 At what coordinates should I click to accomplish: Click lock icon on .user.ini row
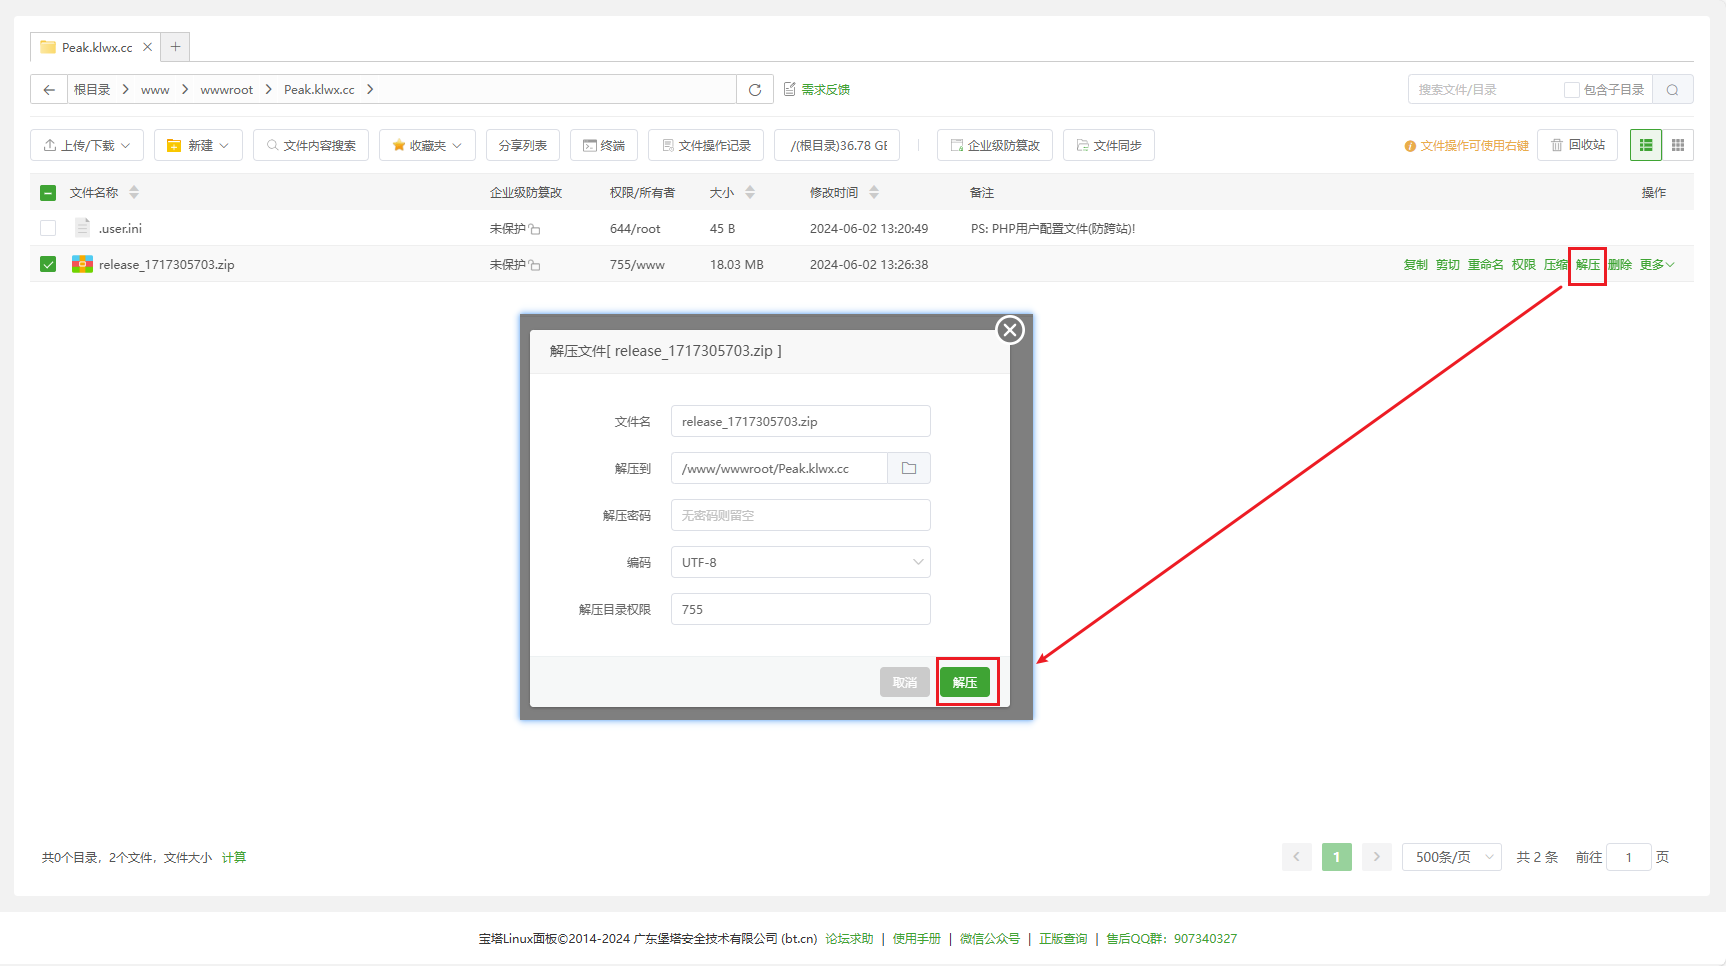(535, 229)
